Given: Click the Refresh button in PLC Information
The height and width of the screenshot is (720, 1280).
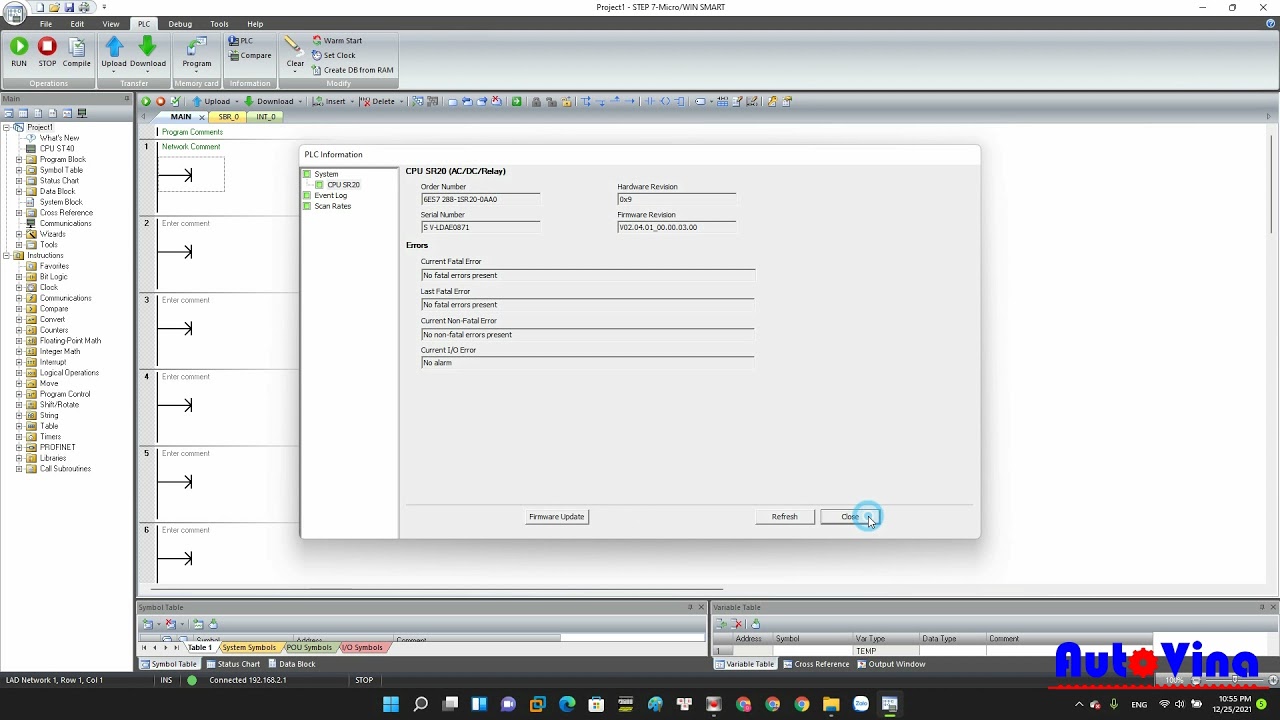Looking at the screenshot, I should coord(785,517).
